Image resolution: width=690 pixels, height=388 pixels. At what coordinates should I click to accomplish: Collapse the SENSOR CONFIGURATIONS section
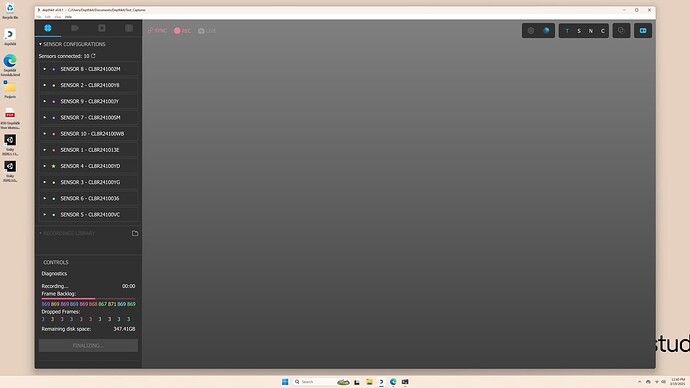point(40,44)
